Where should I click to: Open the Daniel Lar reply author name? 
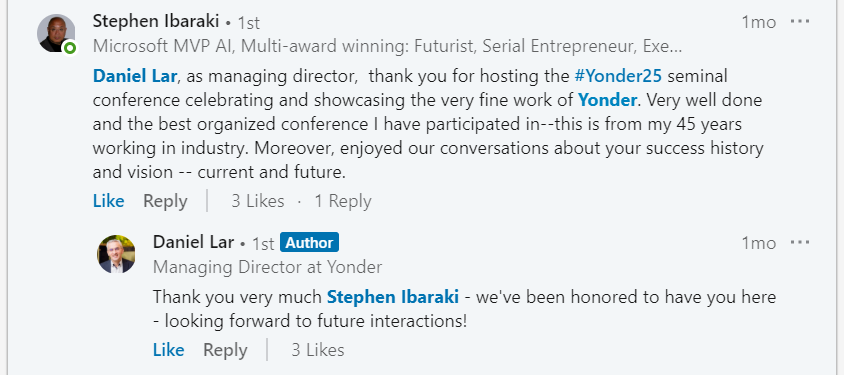coord(193,242)
